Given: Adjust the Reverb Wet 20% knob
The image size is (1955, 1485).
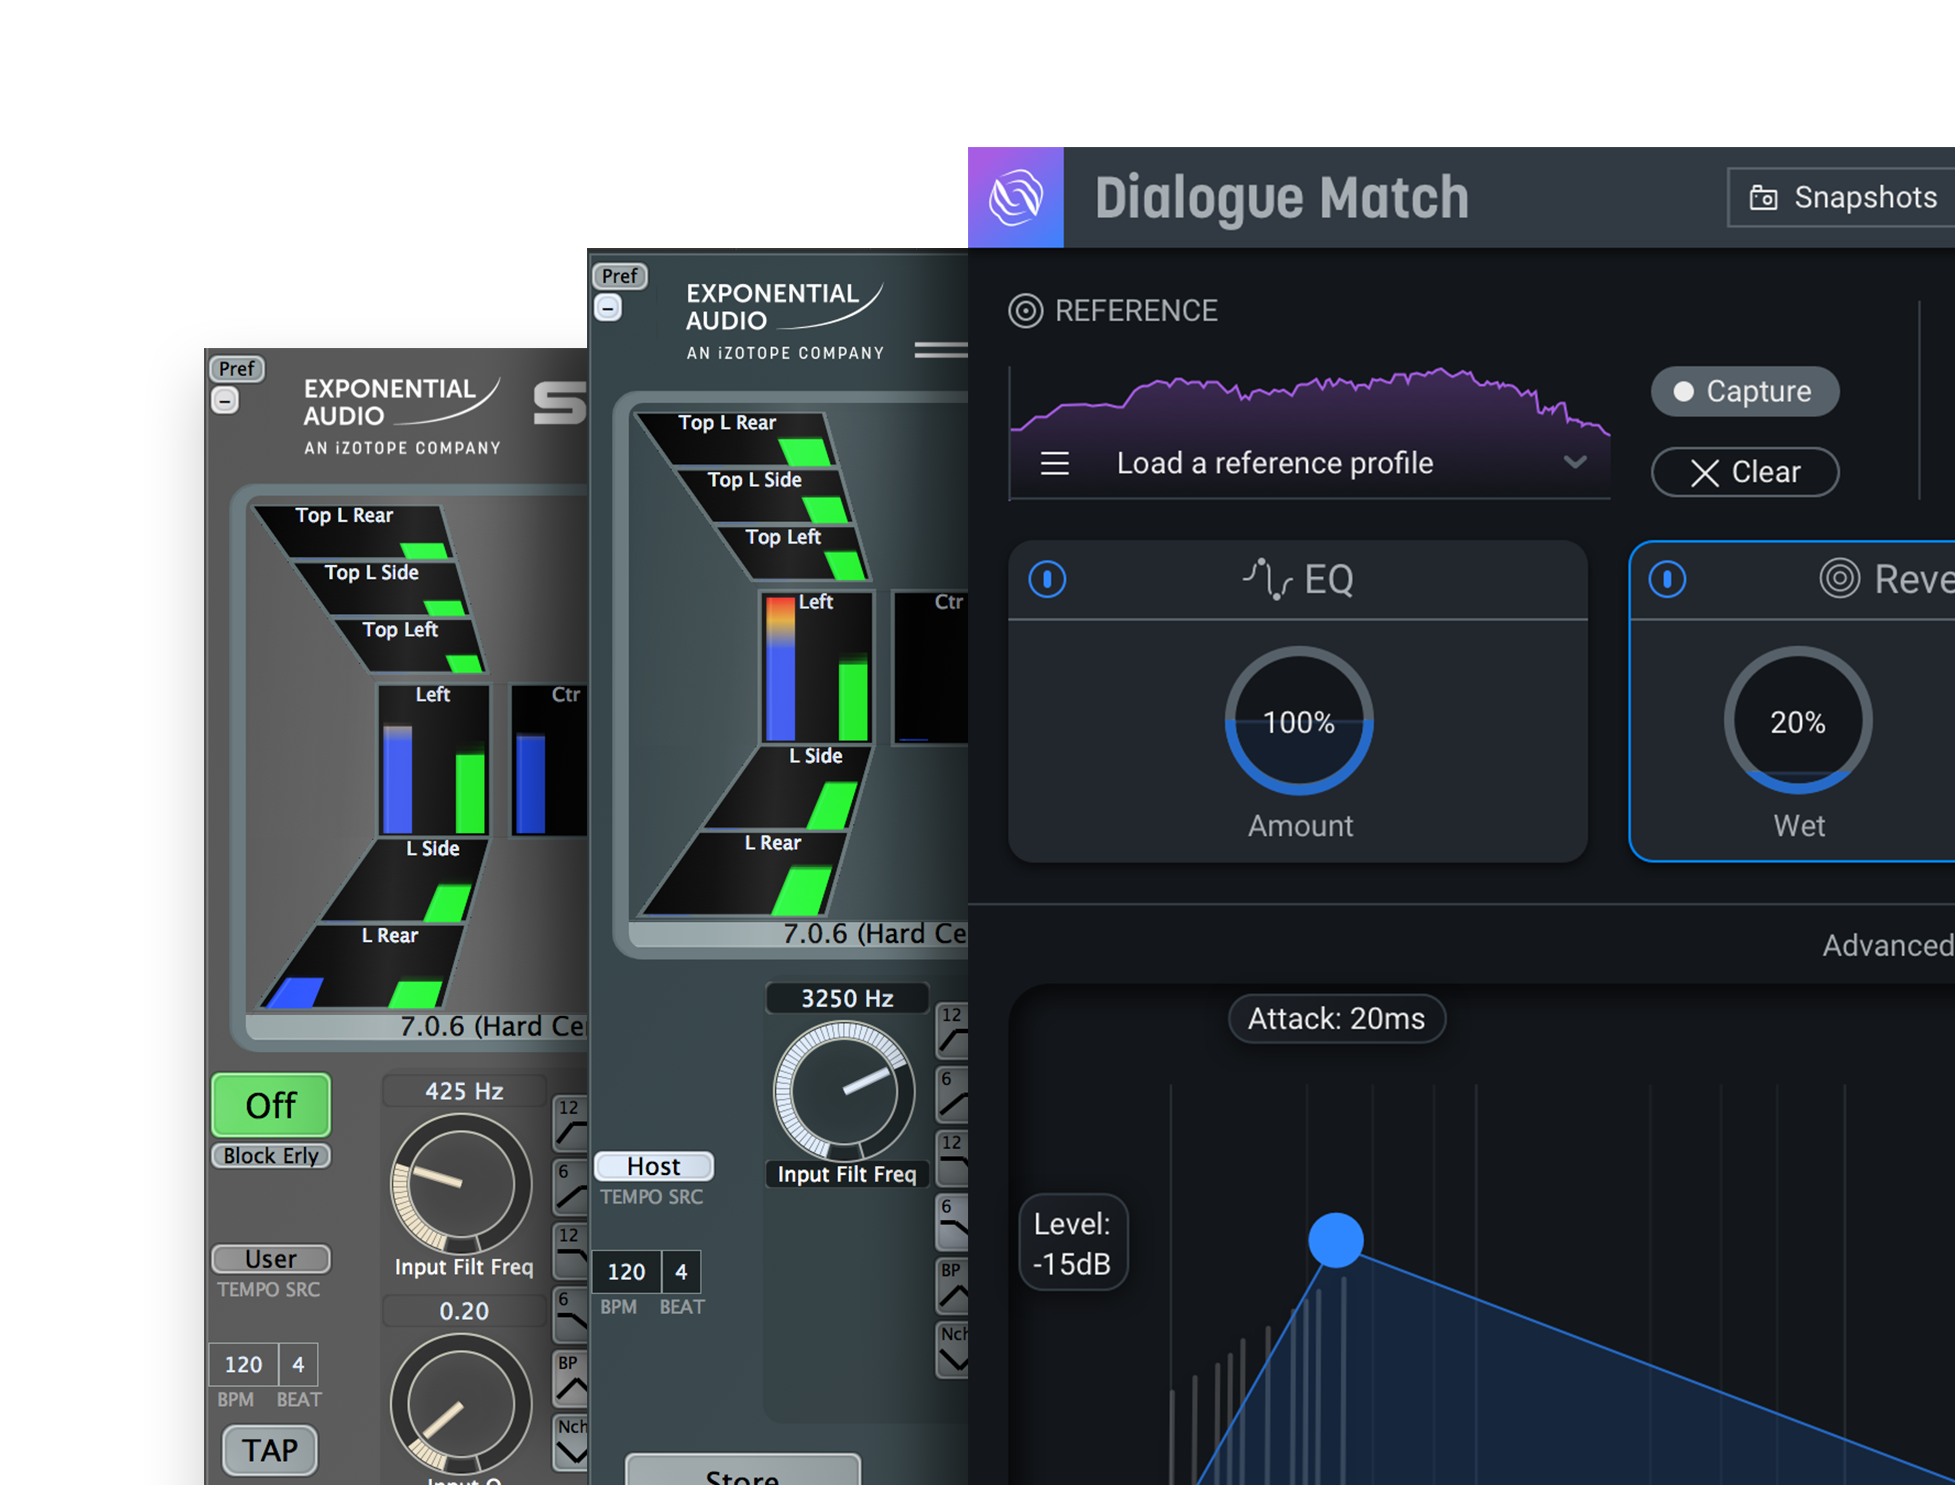Looking at the screenshot, I should pos(1798,721).
